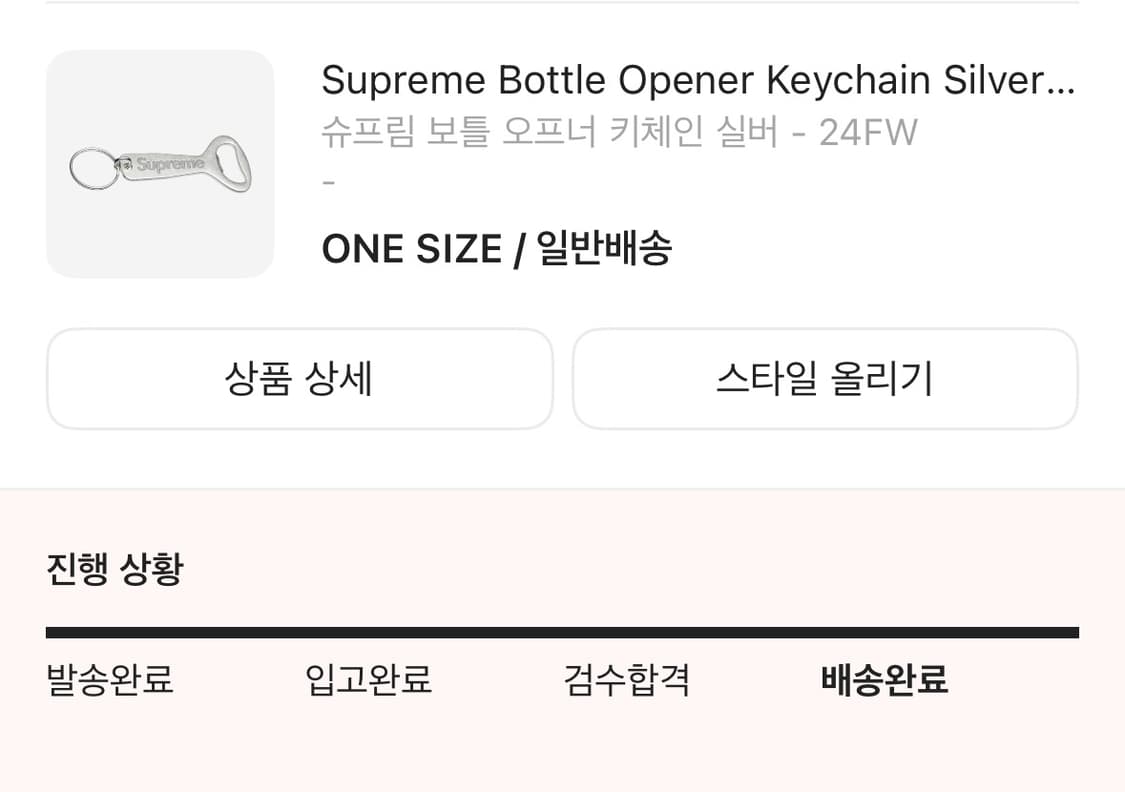Click the 진행 상황 section heading
This screenshot has height=792, width=1125.
click(x=115, y=570)
